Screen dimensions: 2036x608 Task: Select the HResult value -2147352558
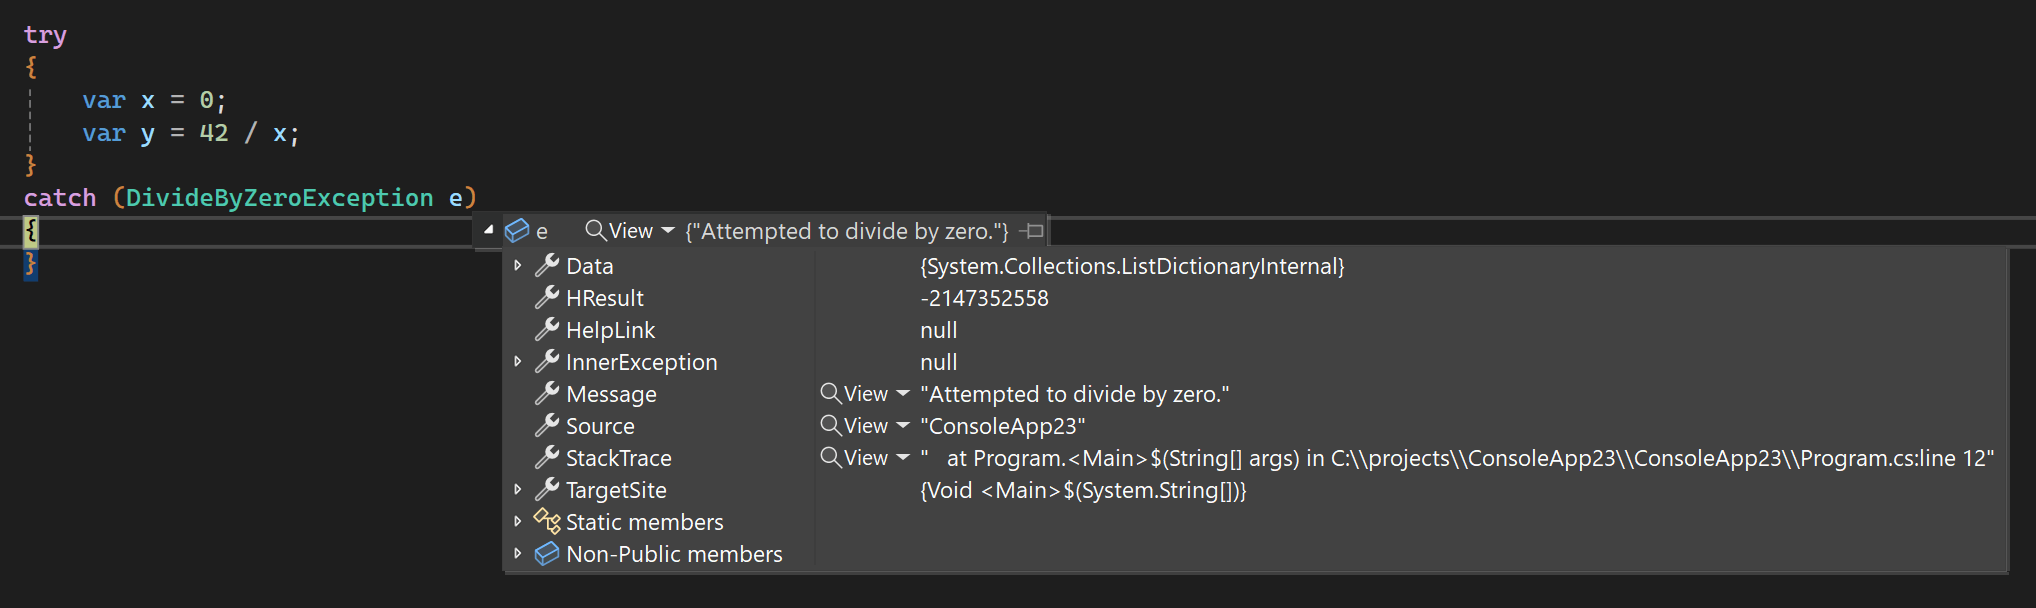(984, 298)
